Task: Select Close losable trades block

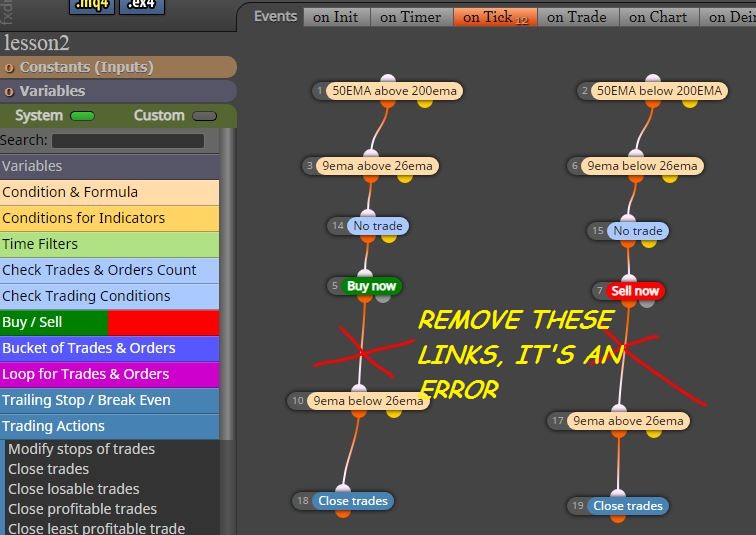Action: coord(74,489)
